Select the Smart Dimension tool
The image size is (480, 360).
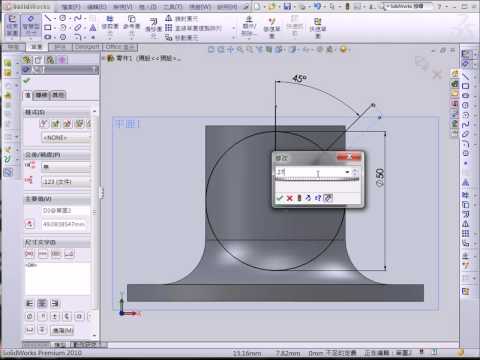tap(31, 26)
